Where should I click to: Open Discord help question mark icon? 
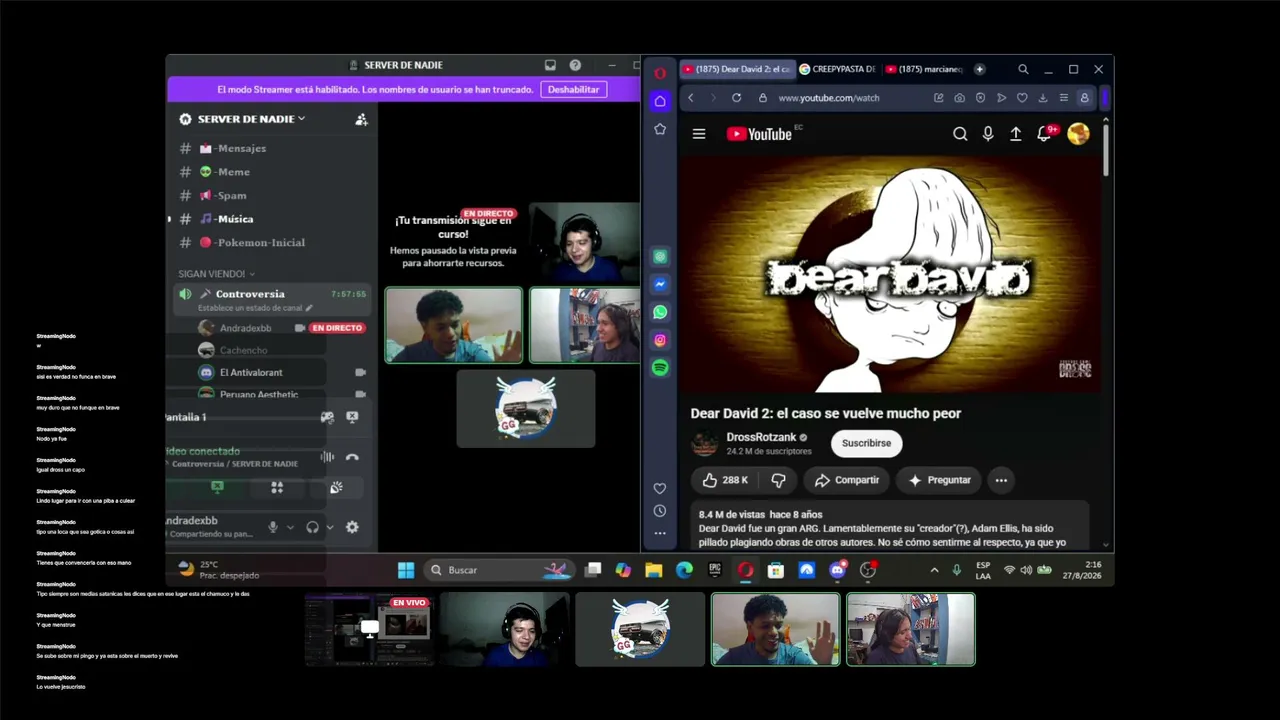point(575,65)
